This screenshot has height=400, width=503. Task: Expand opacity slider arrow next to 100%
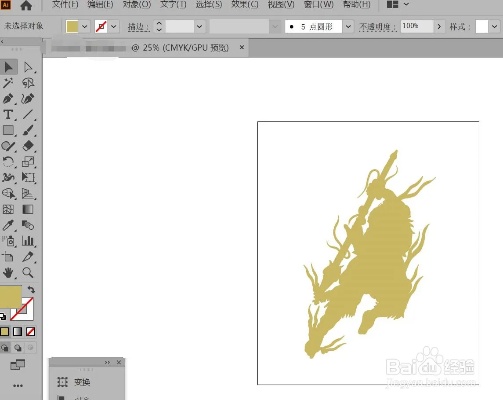pyautogui.click(x=439, y=26)
